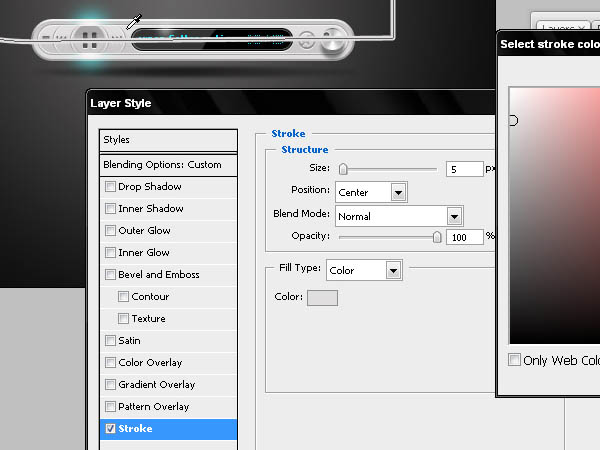Click the stroke Size slider handle
The width and height of the screenshot is (600, 450).
[343, 169]
